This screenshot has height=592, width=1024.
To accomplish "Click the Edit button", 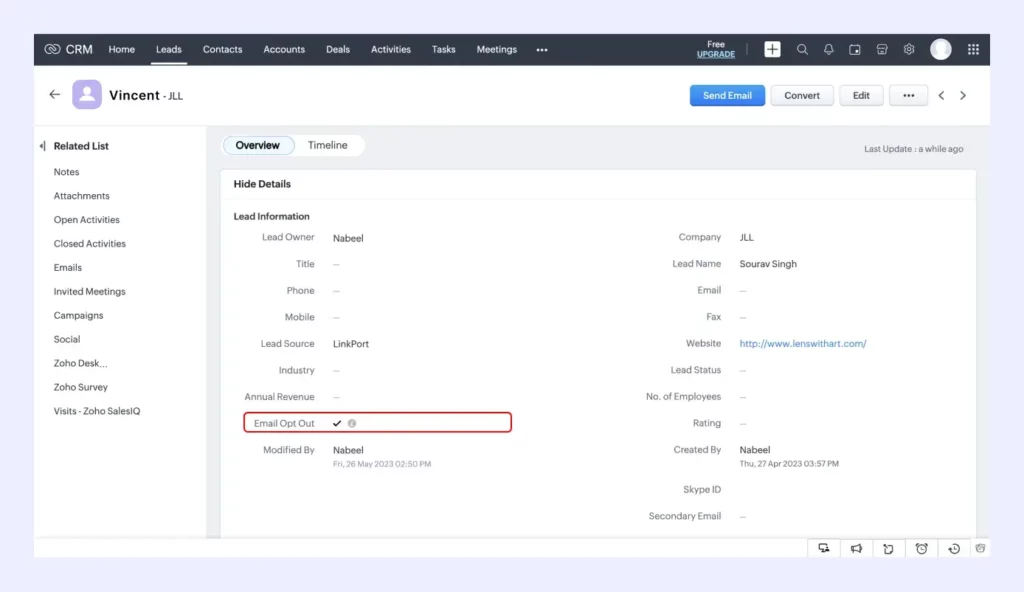I will (861, 95).
